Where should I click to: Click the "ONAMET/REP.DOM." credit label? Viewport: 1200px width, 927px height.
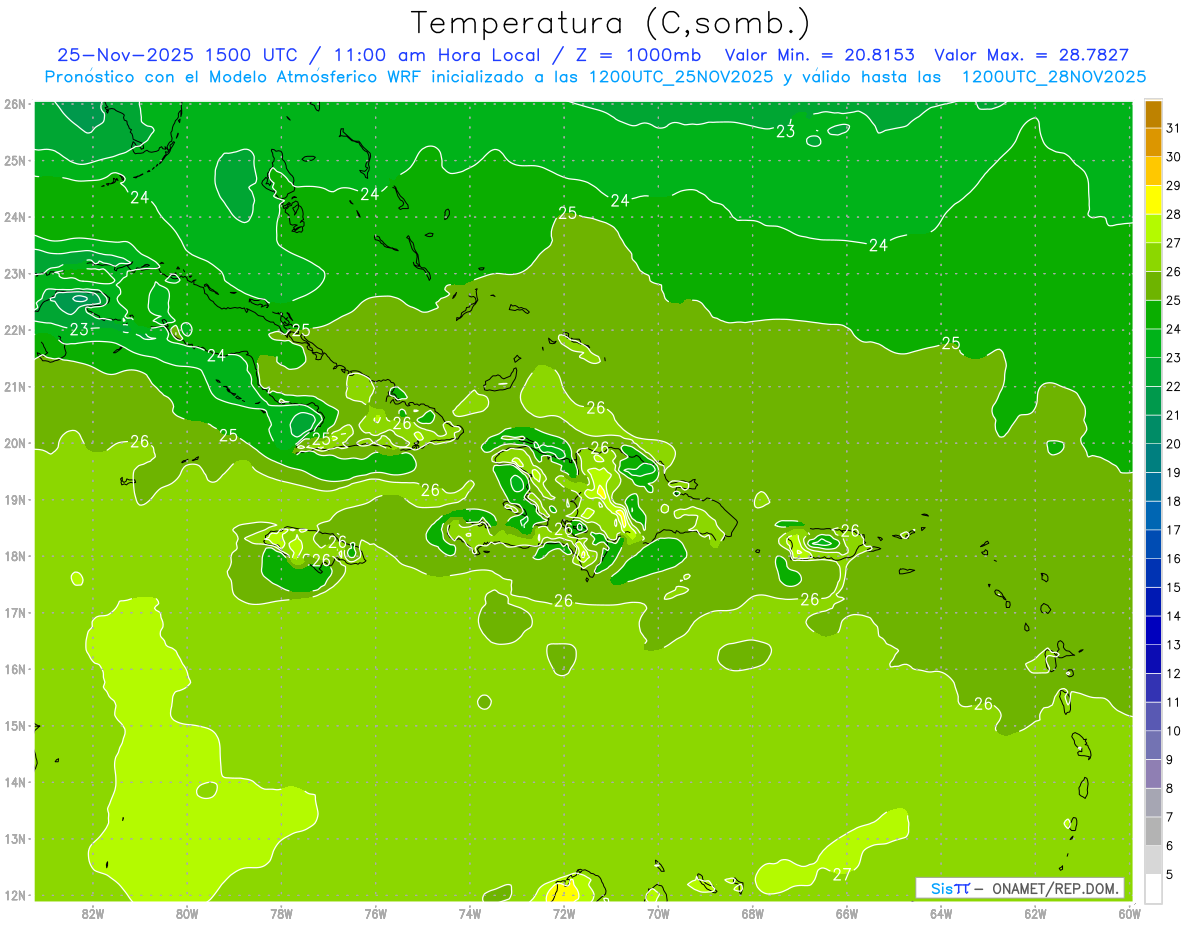(x=1054, y=888)
